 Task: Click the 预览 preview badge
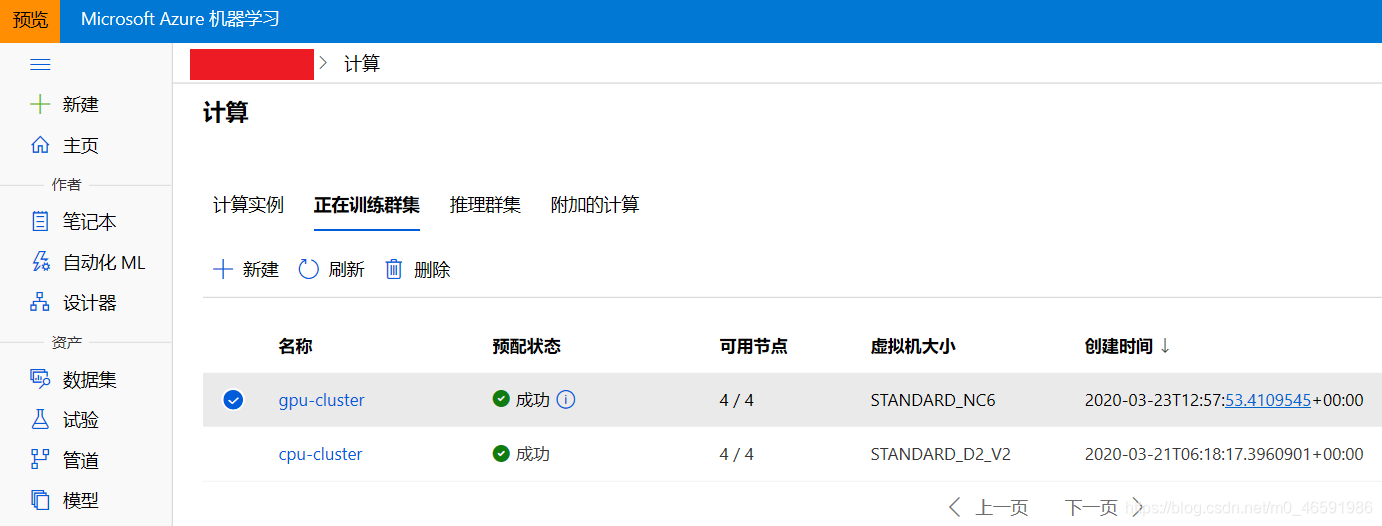[30, 21]
